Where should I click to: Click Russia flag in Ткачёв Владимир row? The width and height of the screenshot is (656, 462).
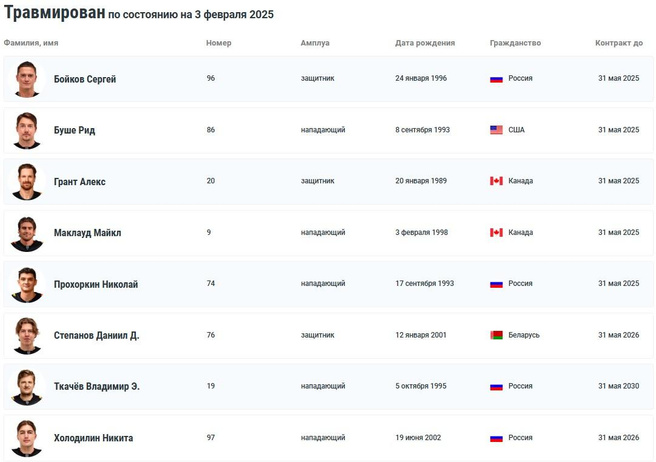click(x=496, y=386)
